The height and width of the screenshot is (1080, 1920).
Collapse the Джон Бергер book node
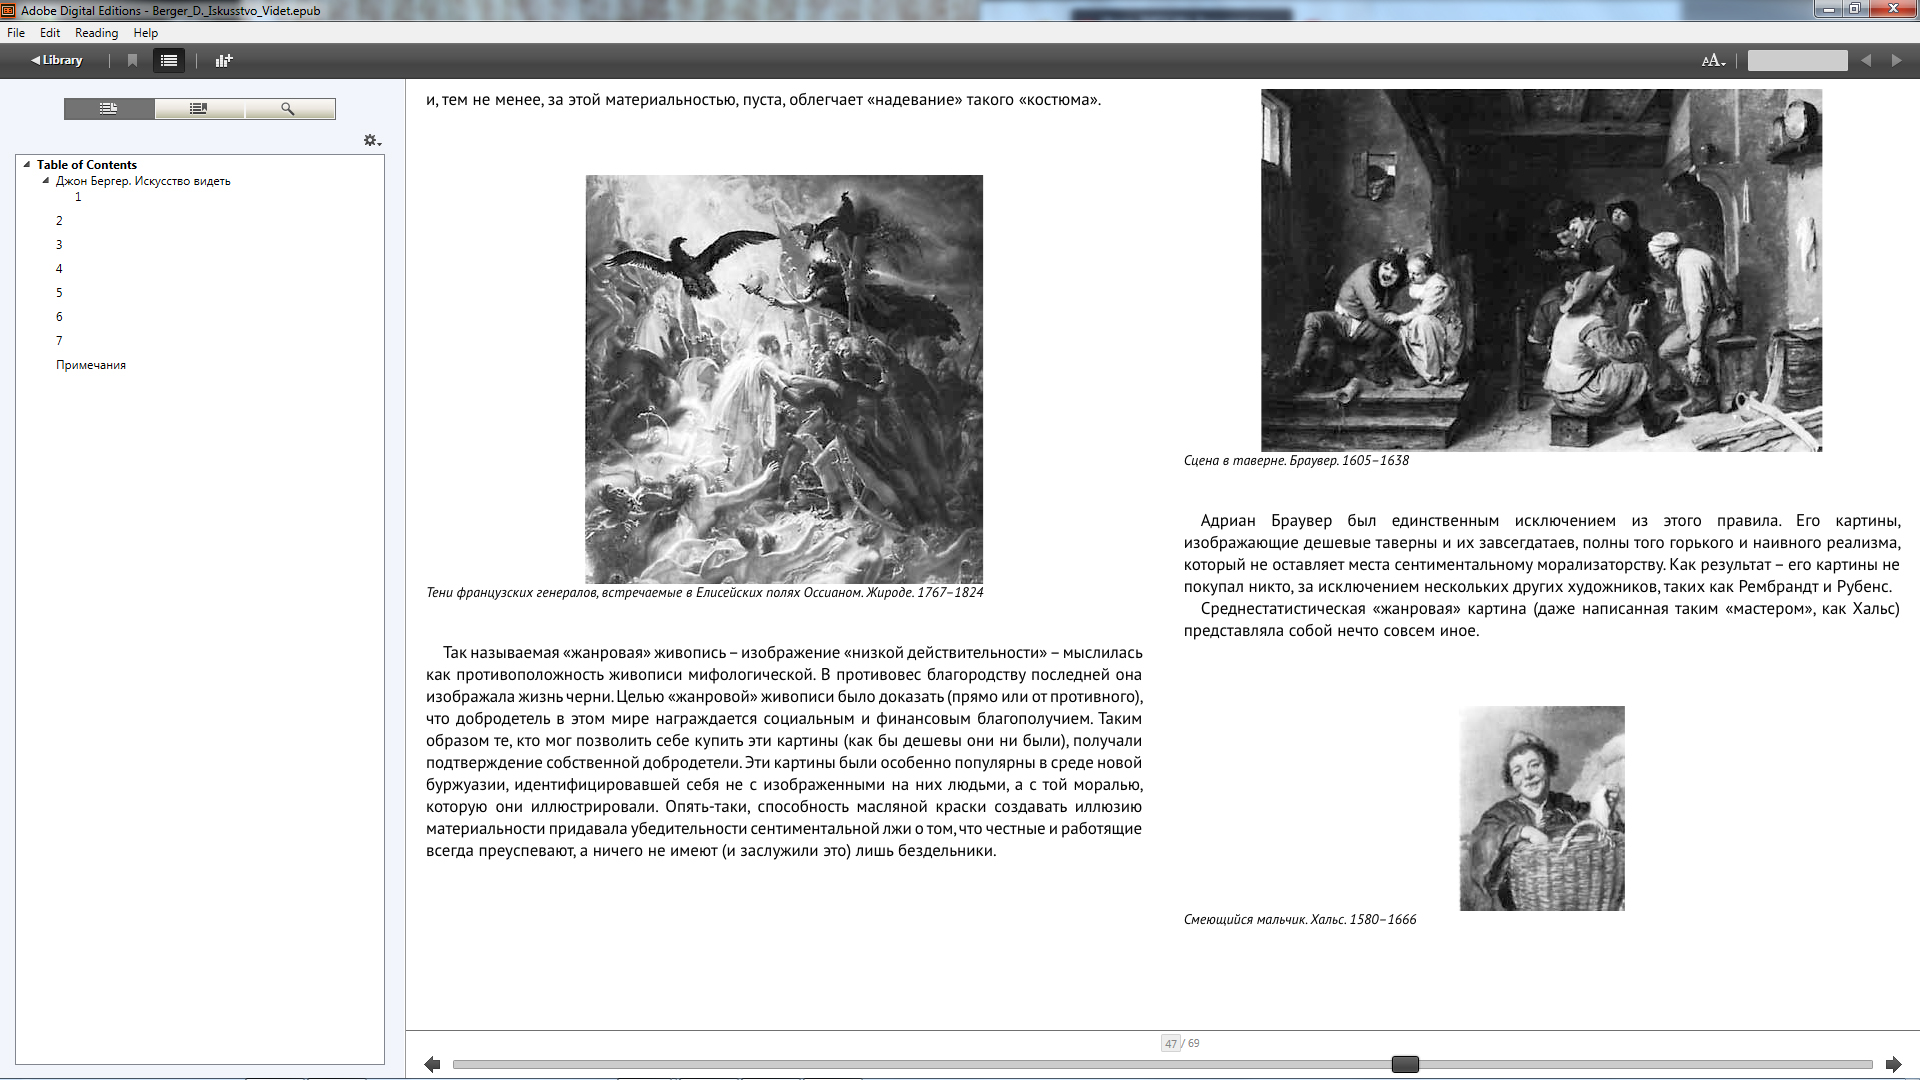click(x=46, y=181)
